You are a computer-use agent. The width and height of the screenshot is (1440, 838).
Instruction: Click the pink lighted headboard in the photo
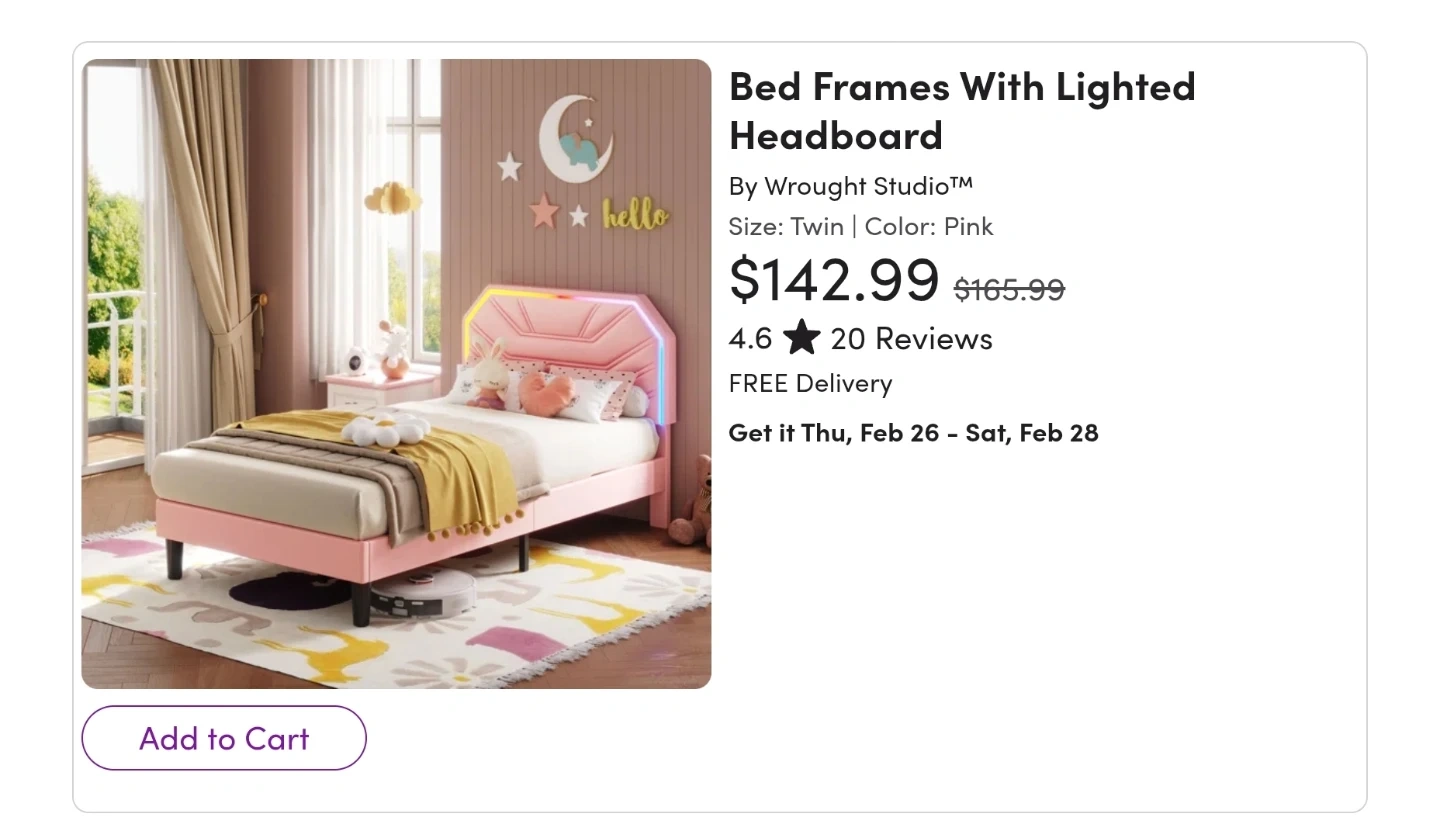(x=570, y=330)
